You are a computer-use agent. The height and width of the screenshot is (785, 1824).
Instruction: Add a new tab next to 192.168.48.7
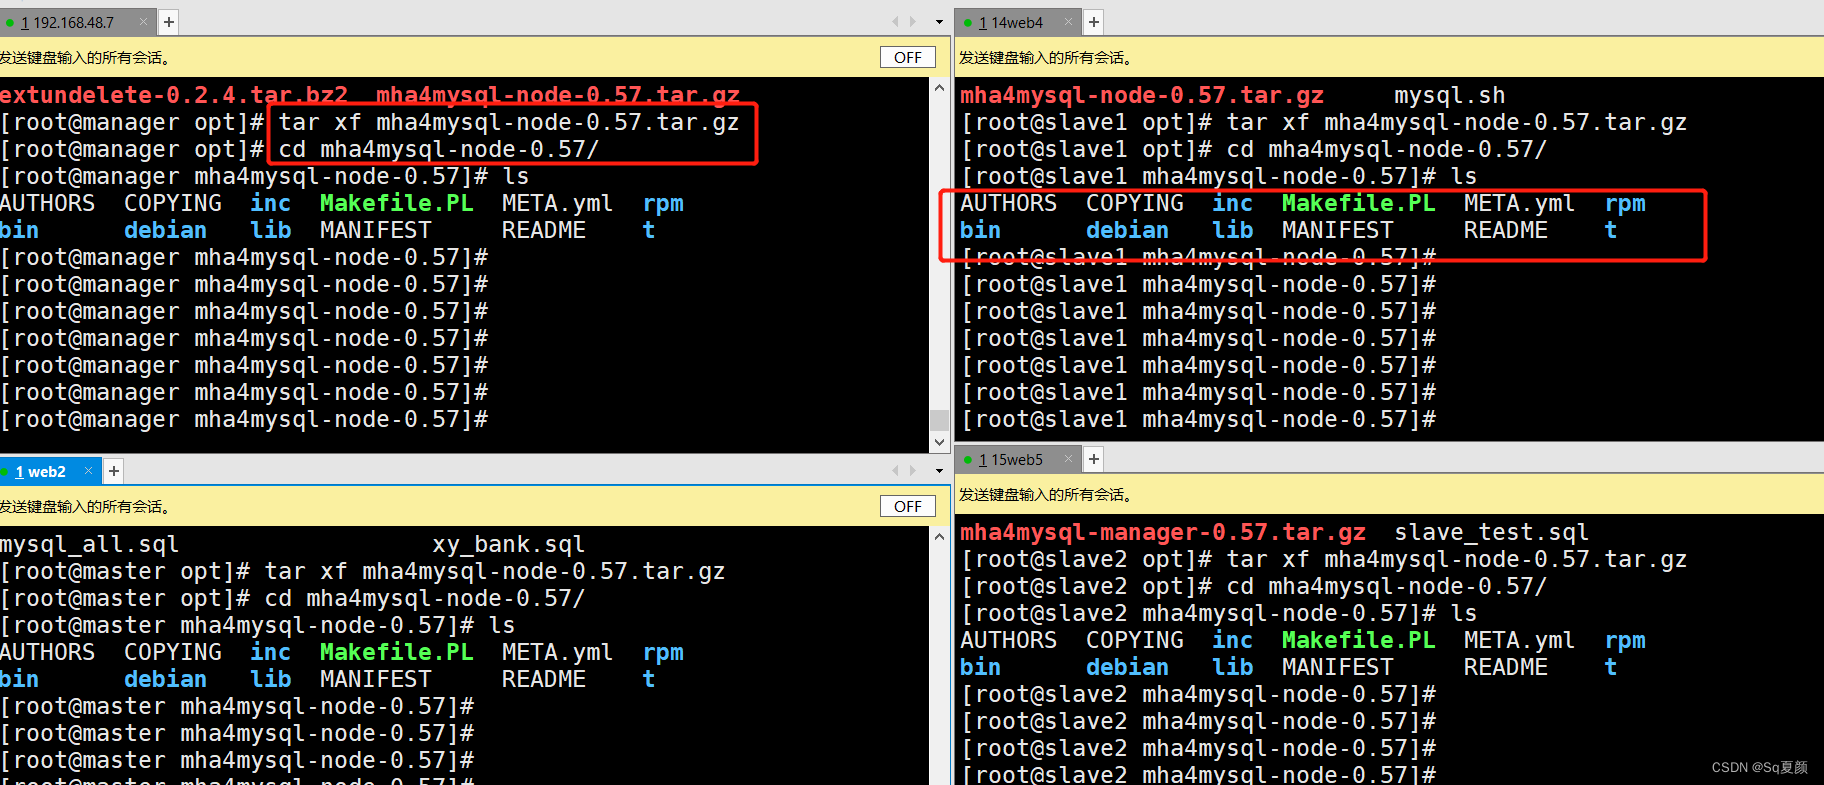coord(169,22)
